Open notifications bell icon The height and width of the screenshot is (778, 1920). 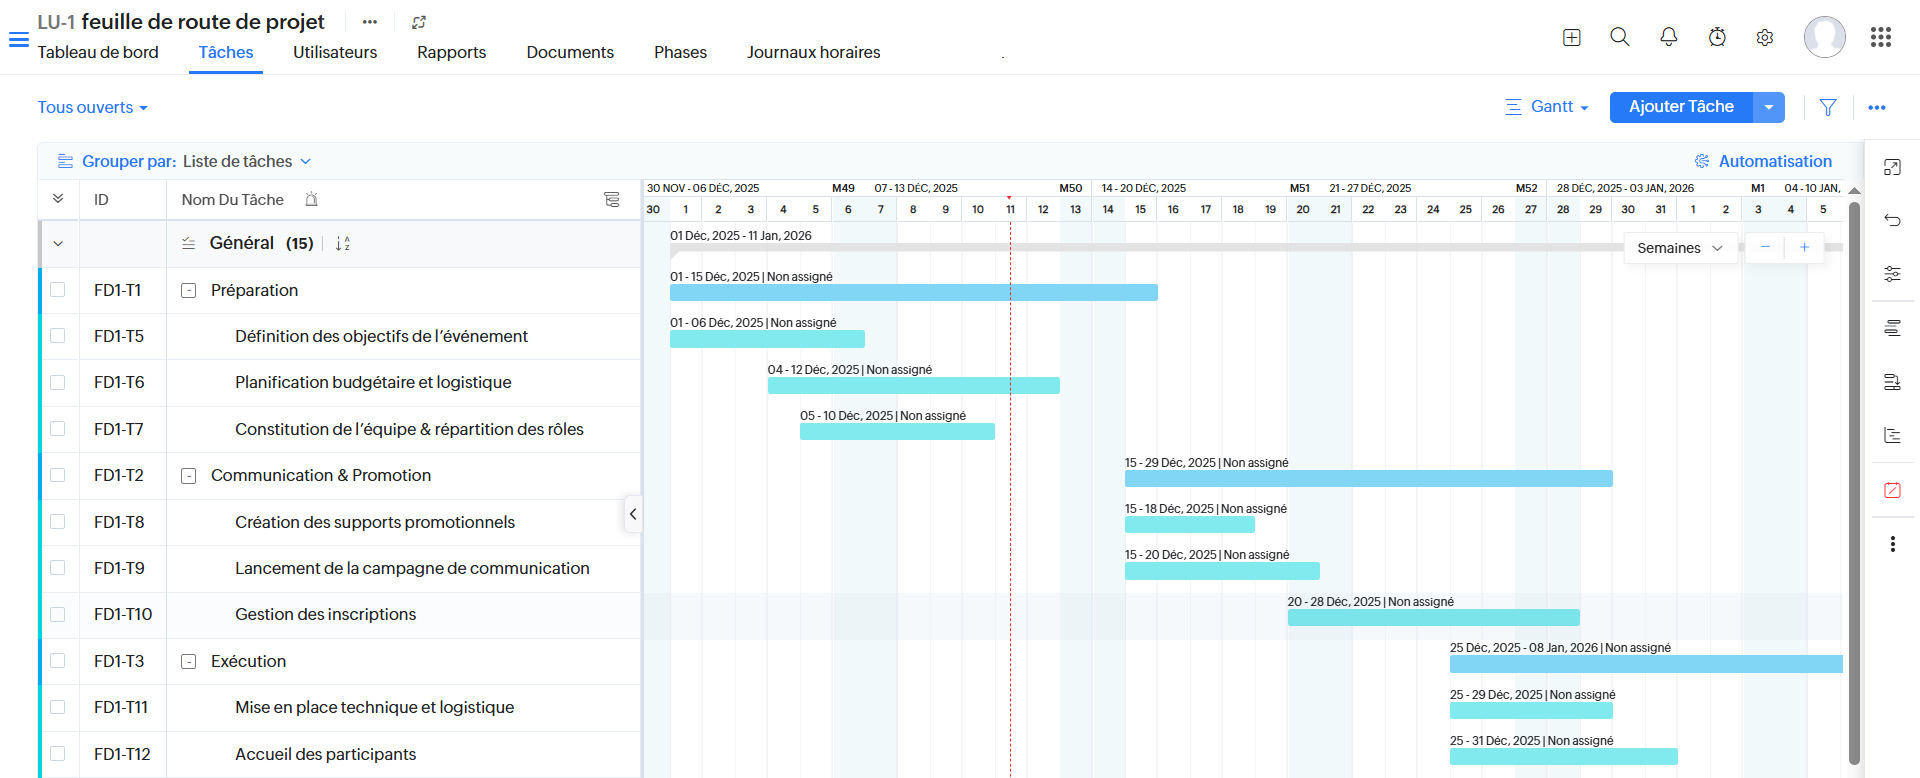[x=1668, y=37]
